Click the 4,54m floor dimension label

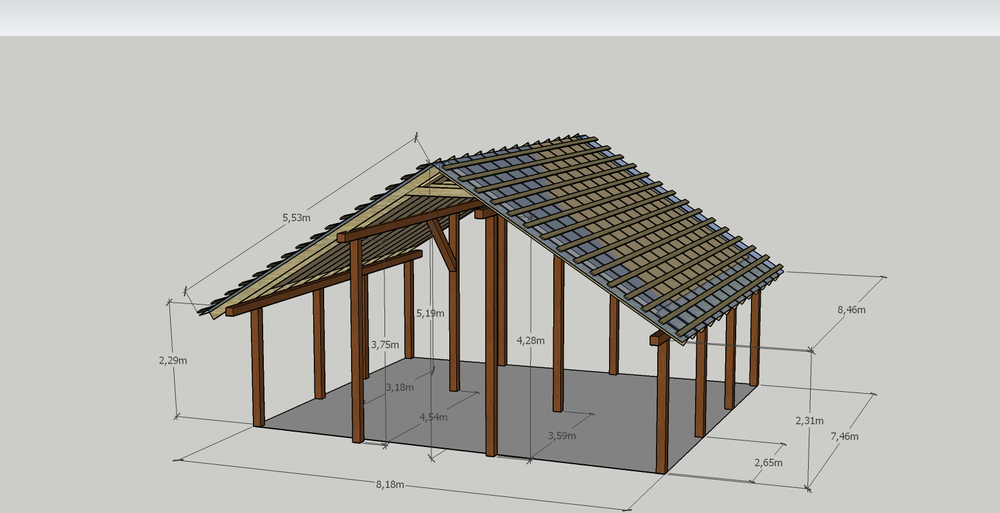[x=433, y=416]
